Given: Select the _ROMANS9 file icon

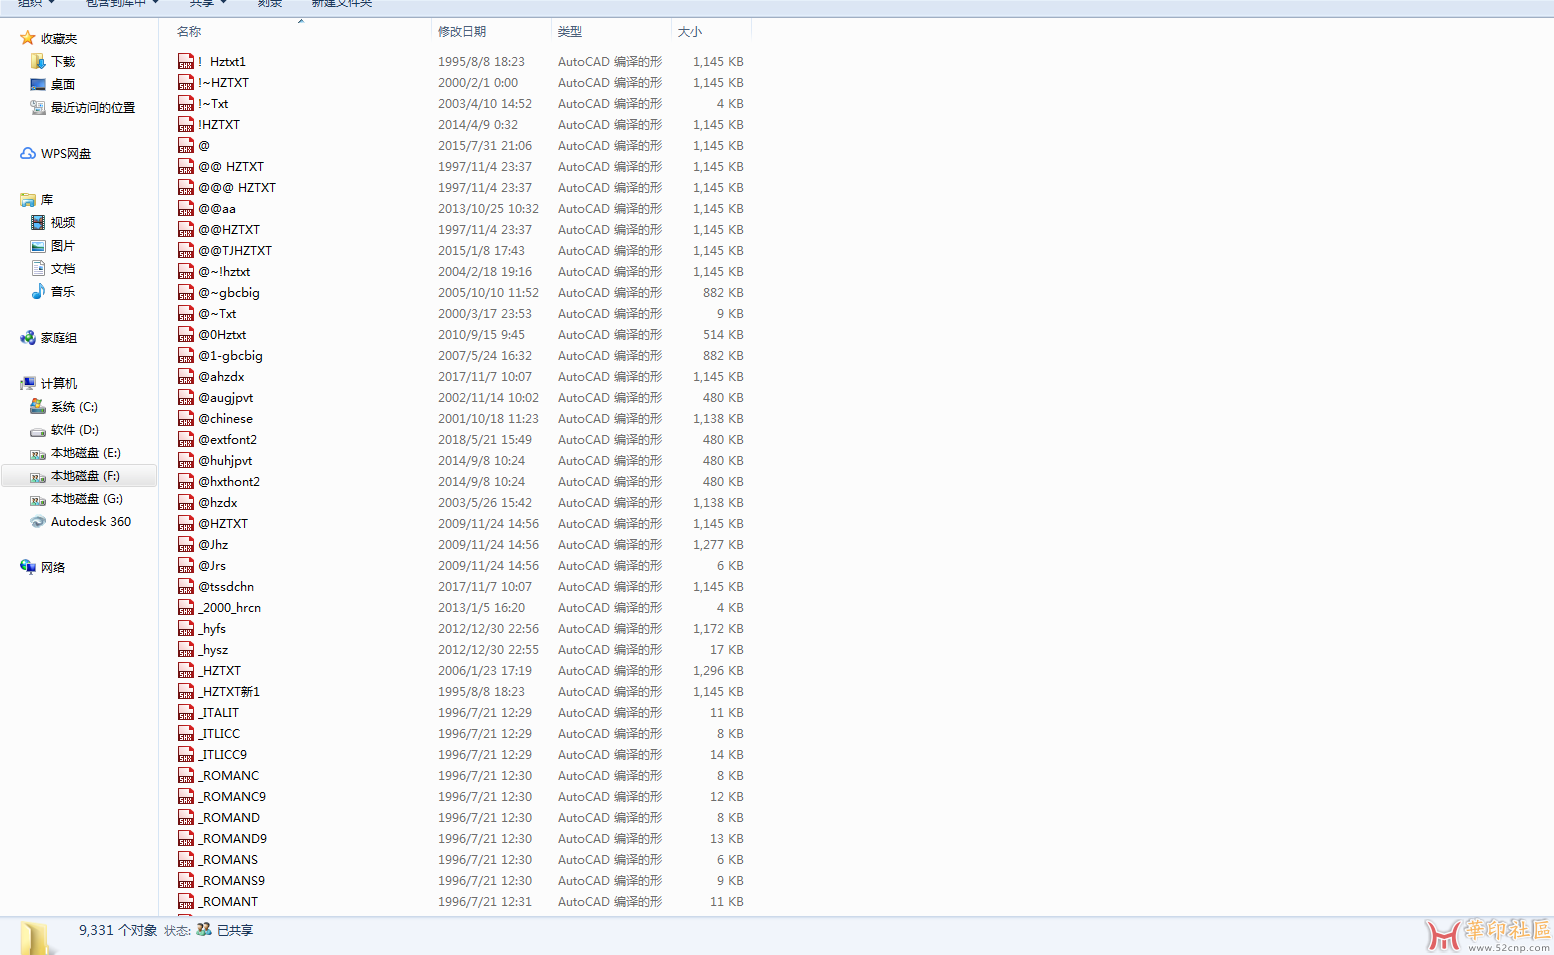Looking at the screenshot, I should (186, 881).
